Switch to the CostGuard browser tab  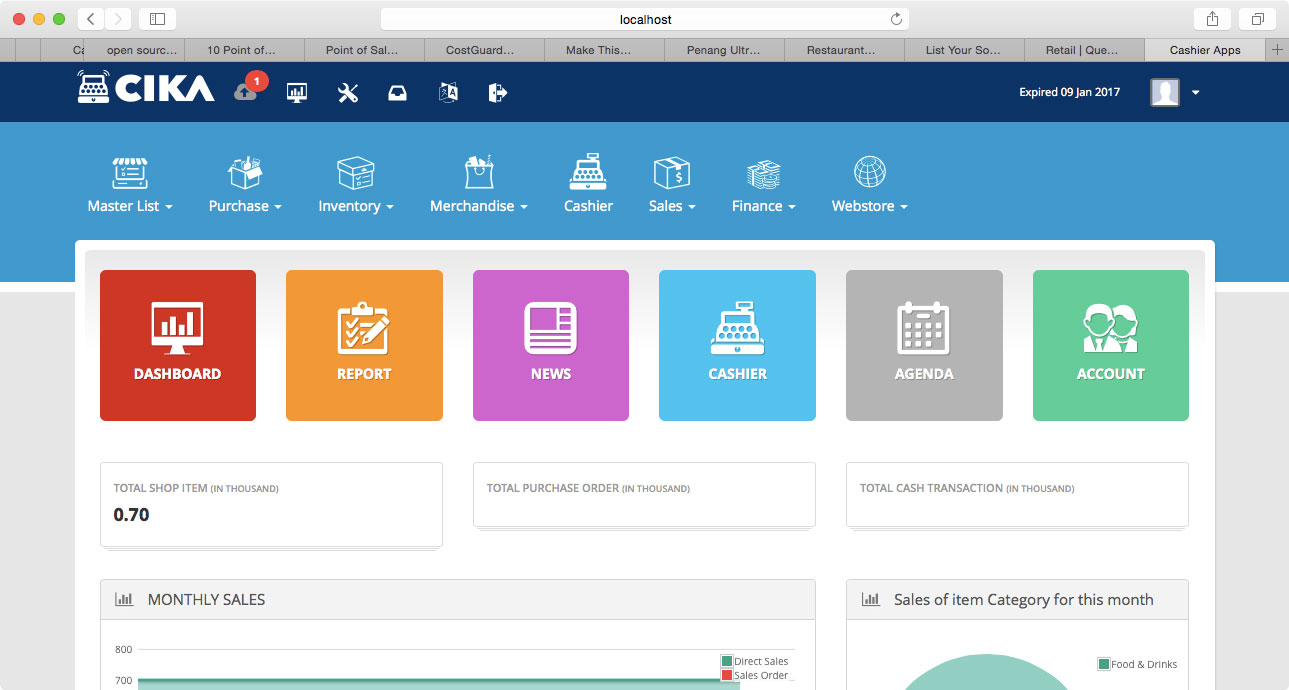(x=484, y=50)
